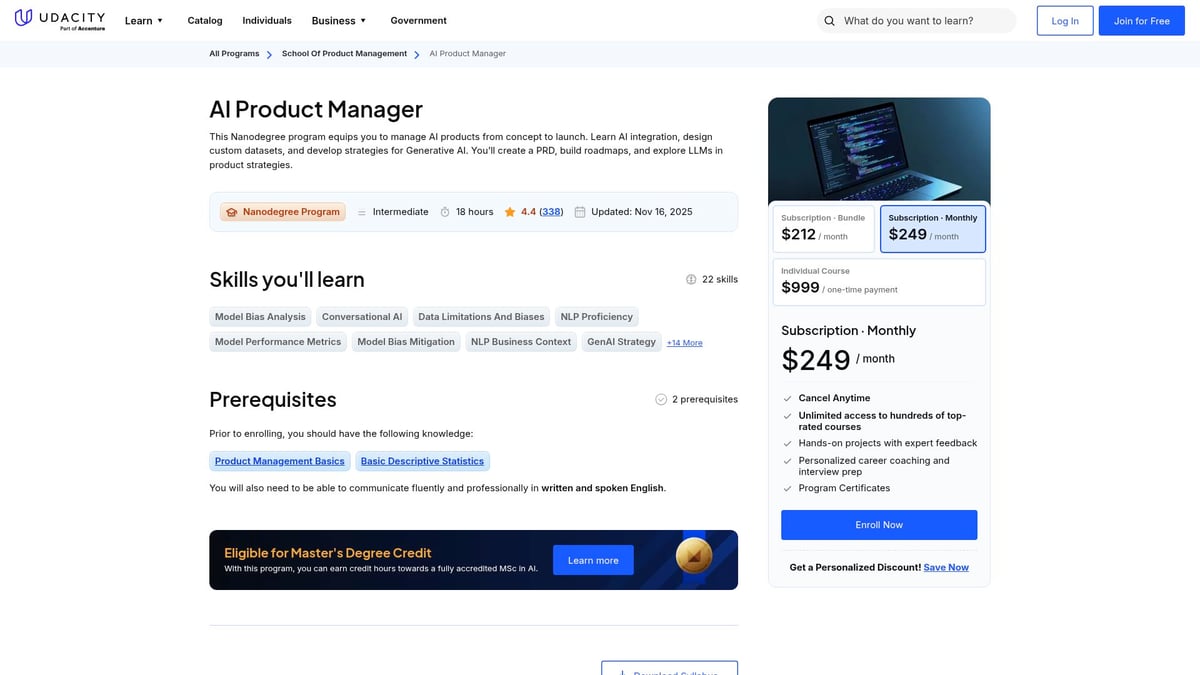The height and width of the screenshot is (675, 1200).
Task: Click the checkmark beside Program Certificates
Action: tap(787, 488)
